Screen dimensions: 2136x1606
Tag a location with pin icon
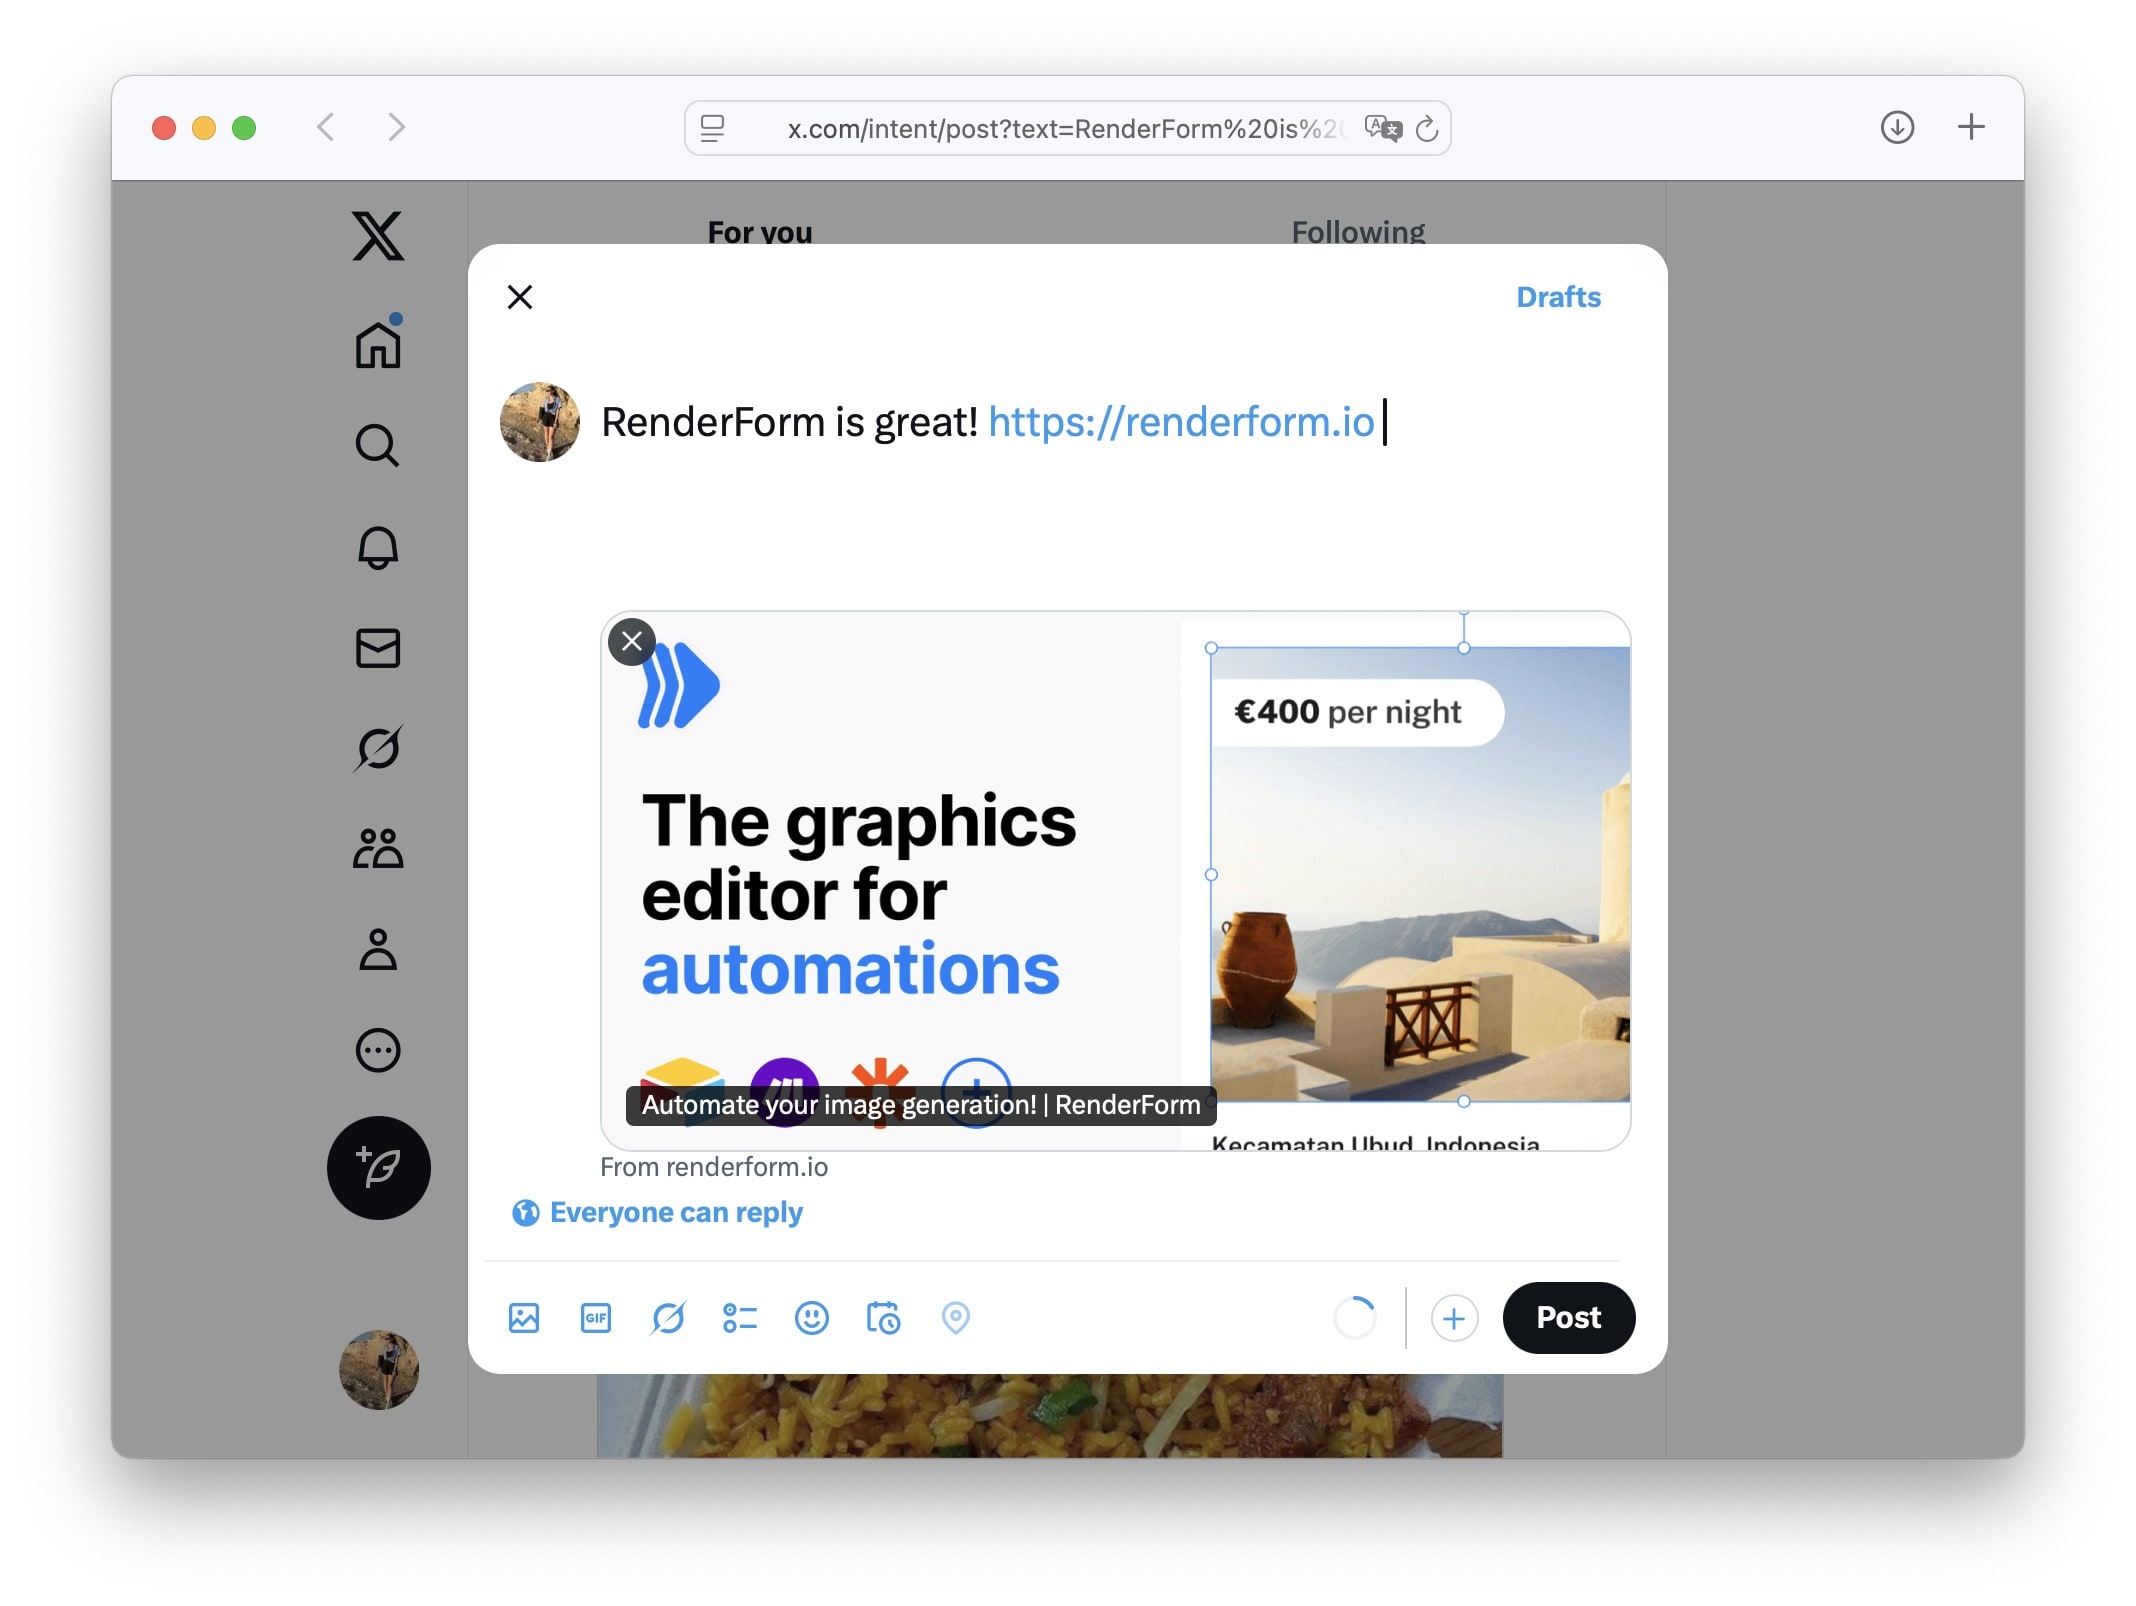(x=956, y=1318)
